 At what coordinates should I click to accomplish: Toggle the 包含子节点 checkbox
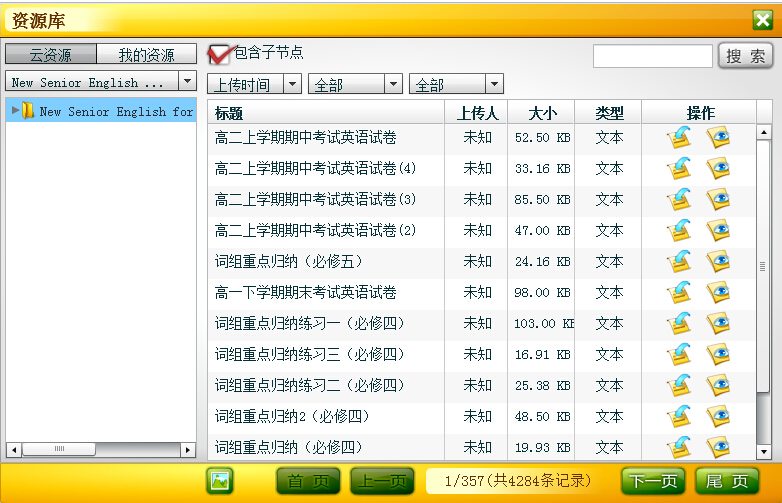tap(218, 54)
